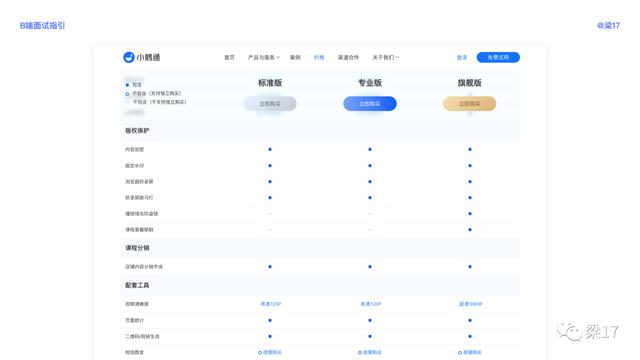Click the gold 立即购买 button under 旗舰版

469,104
